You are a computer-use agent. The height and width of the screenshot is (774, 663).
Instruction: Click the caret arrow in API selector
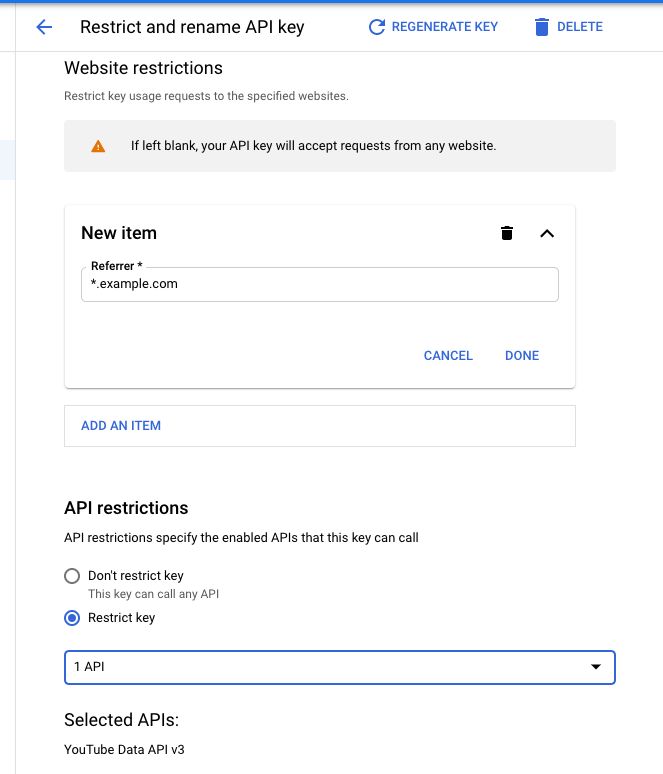coord(596,667)
